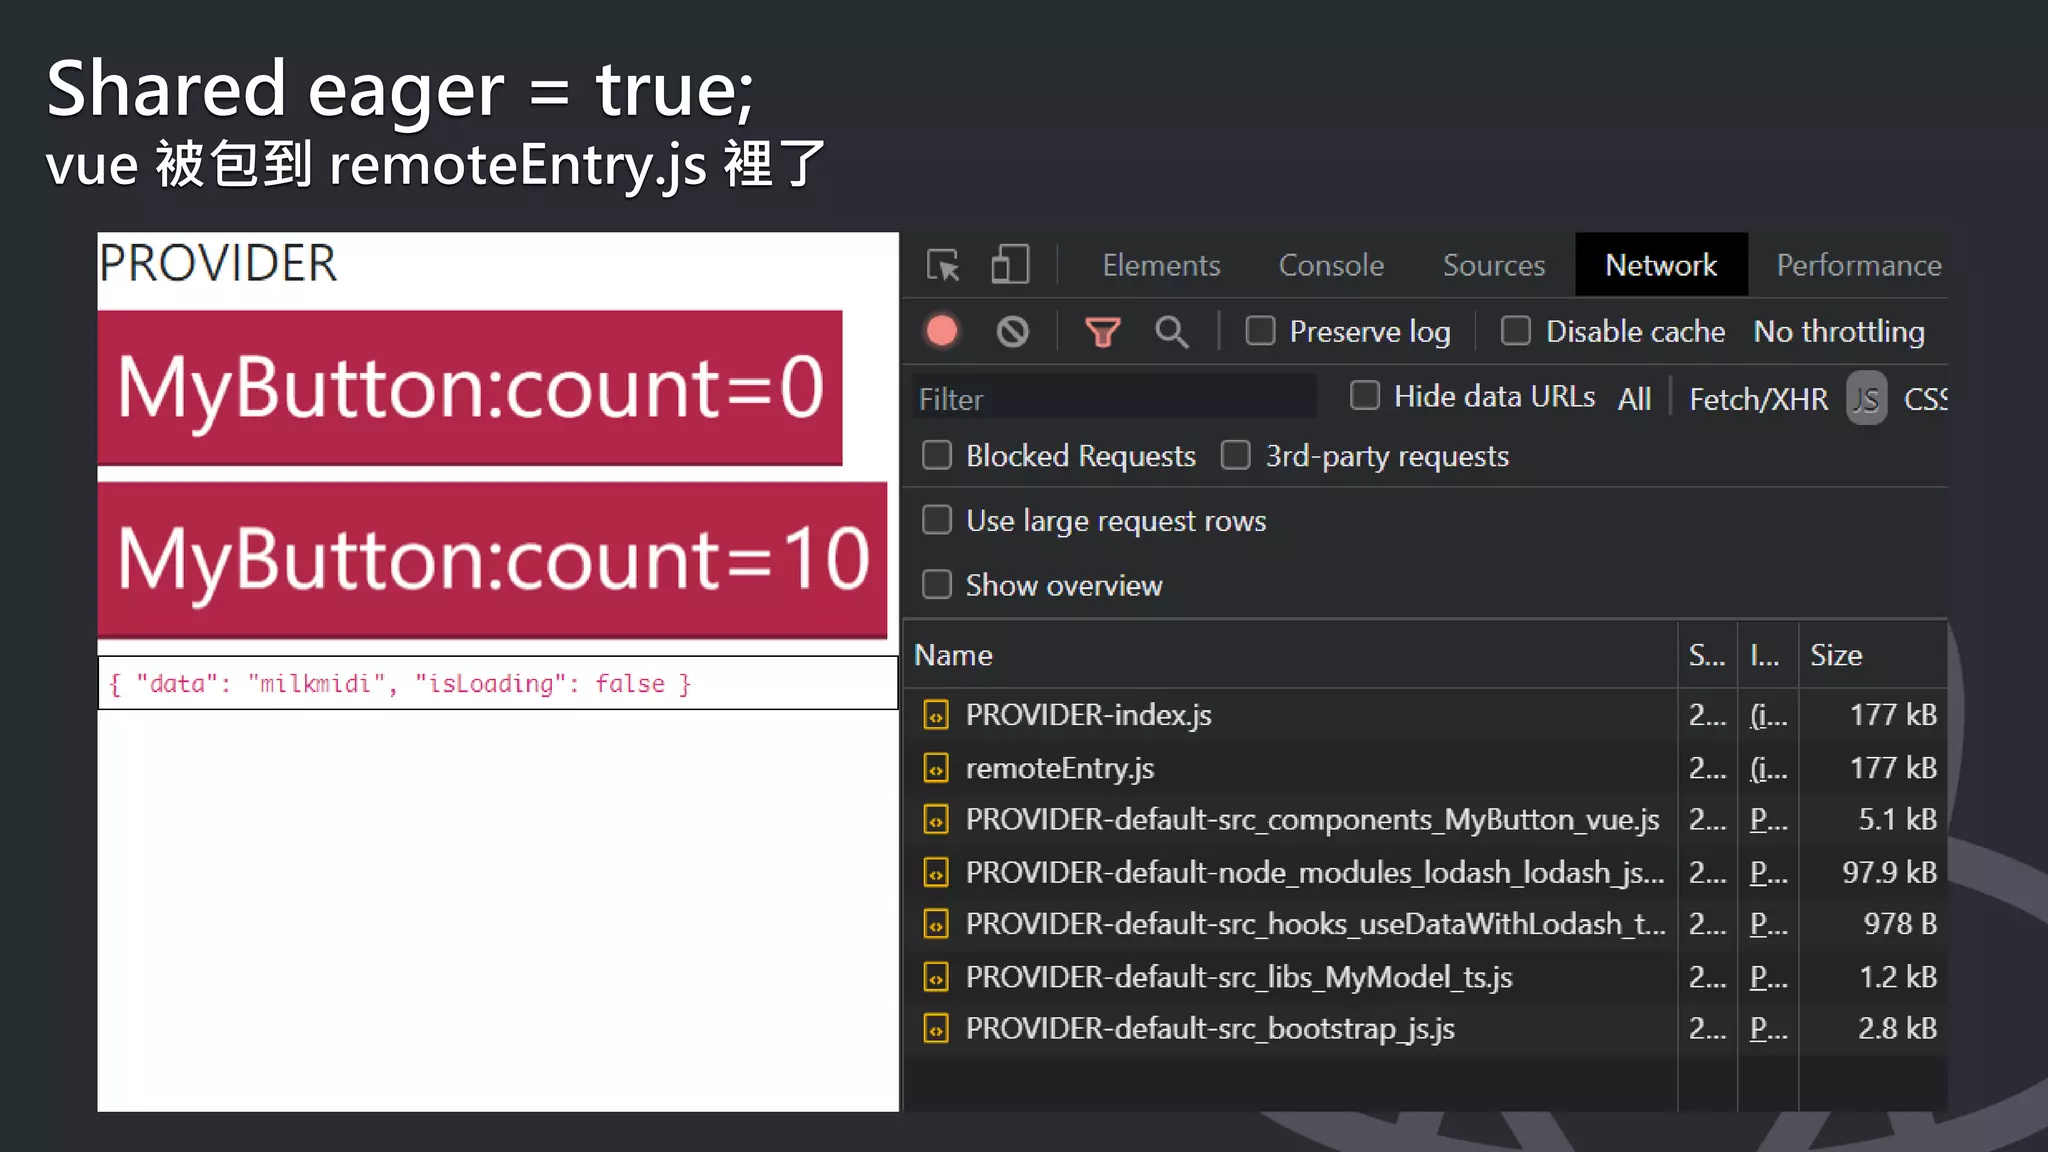Filter by CSS request type
Screen dimensions: 2048x1152
tap(1925, 399)
